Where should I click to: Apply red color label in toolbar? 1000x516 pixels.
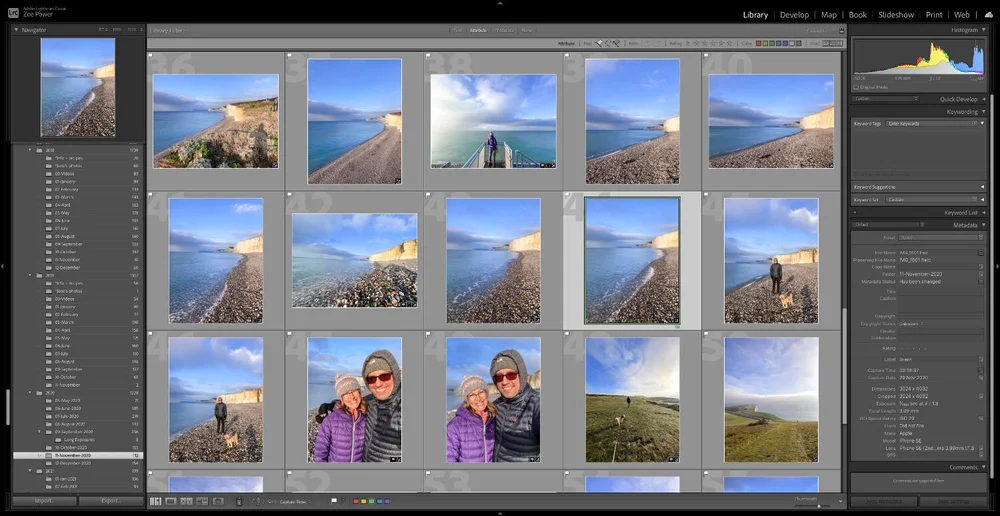[356, 501]
